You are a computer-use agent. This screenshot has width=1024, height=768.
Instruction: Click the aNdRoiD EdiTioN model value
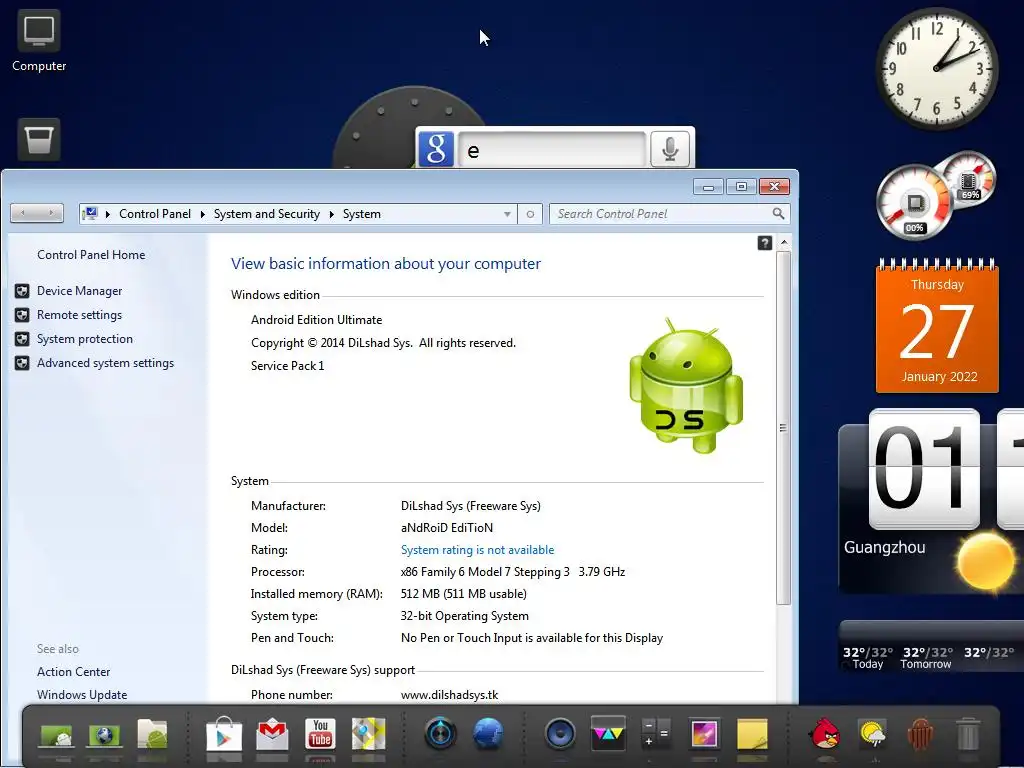[447, 528]
